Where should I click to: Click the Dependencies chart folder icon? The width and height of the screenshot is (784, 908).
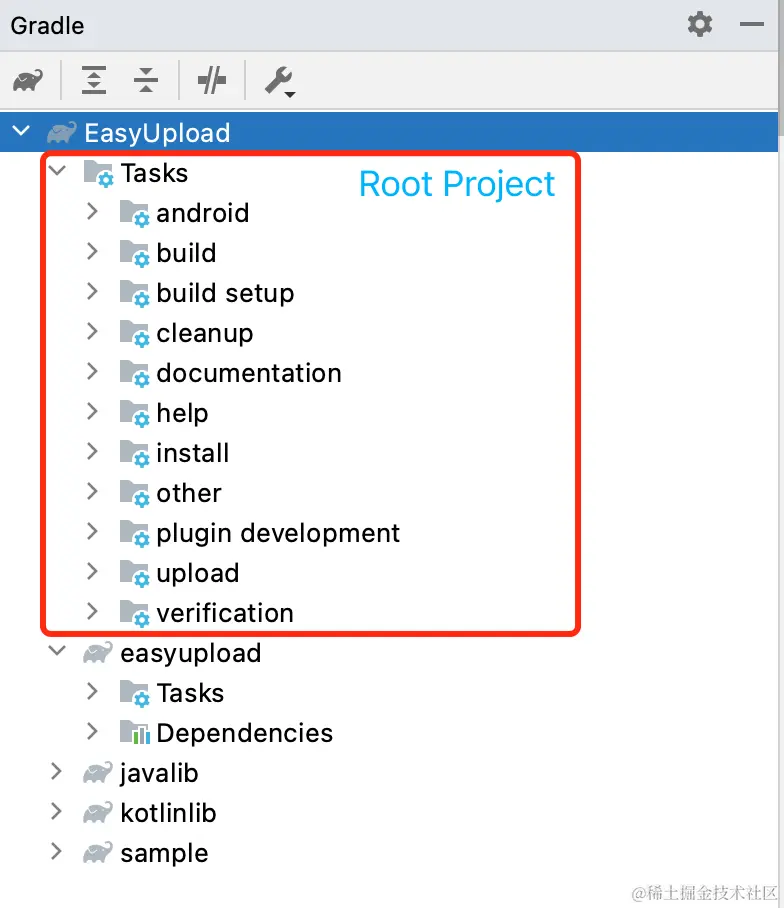coord(134,733)
